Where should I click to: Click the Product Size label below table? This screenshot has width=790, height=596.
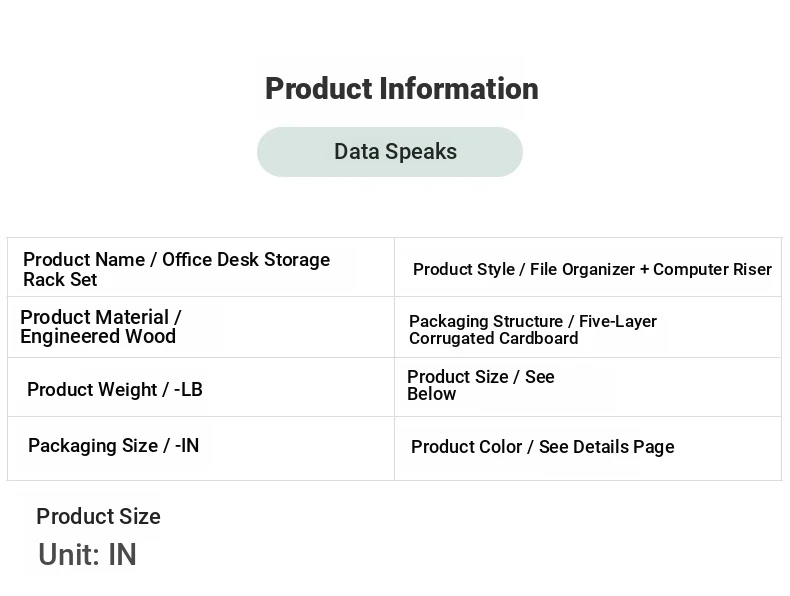point(98,516)
